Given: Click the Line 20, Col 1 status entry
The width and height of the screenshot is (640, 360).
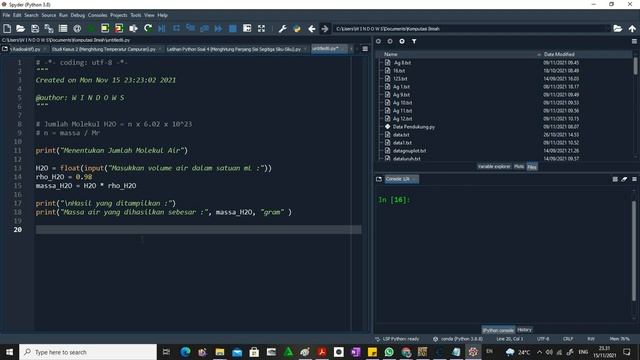Looking at the screenshot, I should tap(509, 339).
